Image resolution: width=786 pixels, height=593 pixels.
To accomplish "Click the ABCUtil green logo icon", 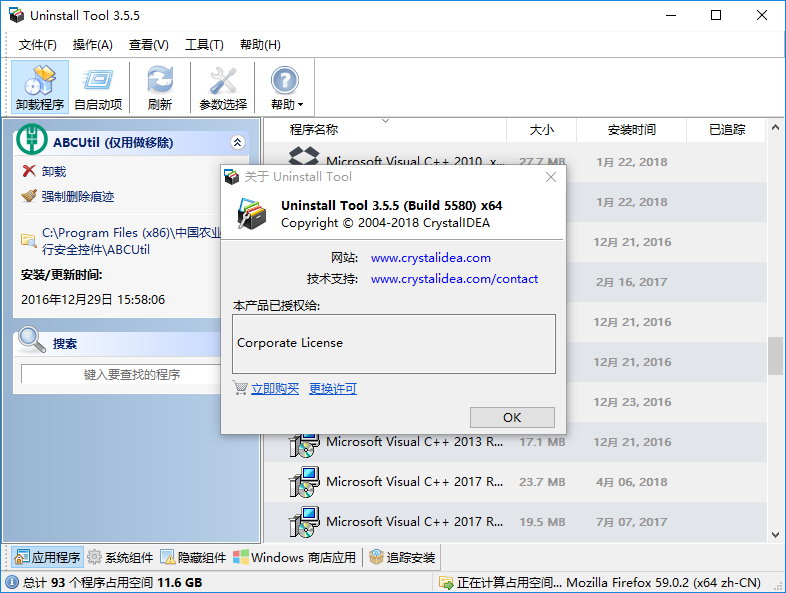I will [32, 139].
